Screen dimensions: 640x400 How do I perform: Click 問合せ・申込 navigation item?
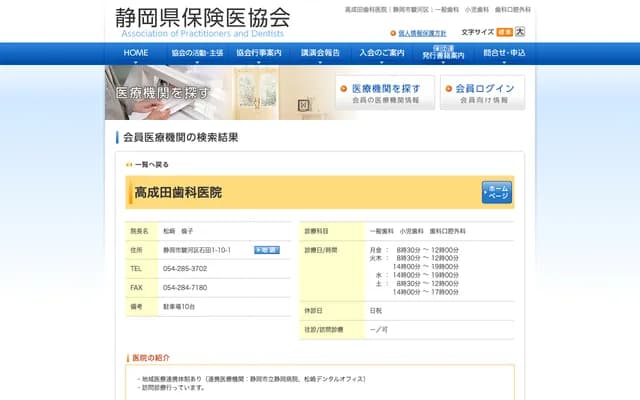click(504, 53)
